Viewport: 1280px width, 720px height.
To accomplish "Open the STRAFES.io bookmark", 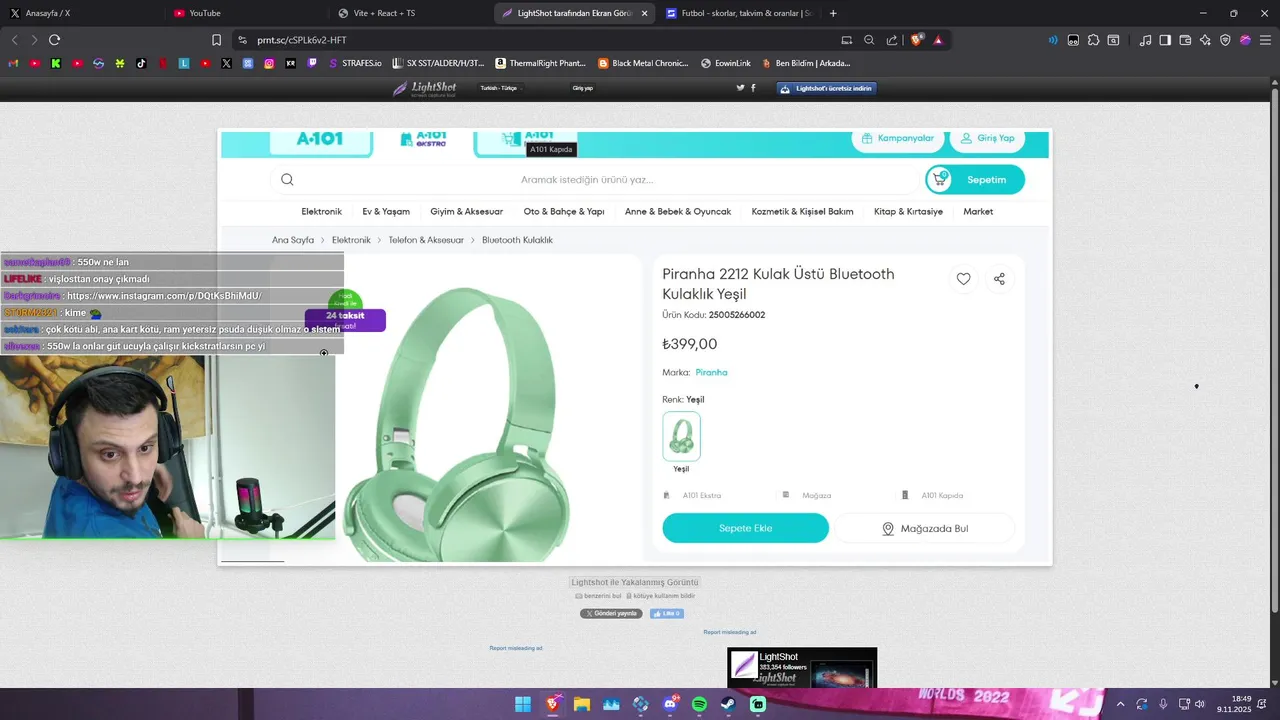I will [x=355, y=63].
